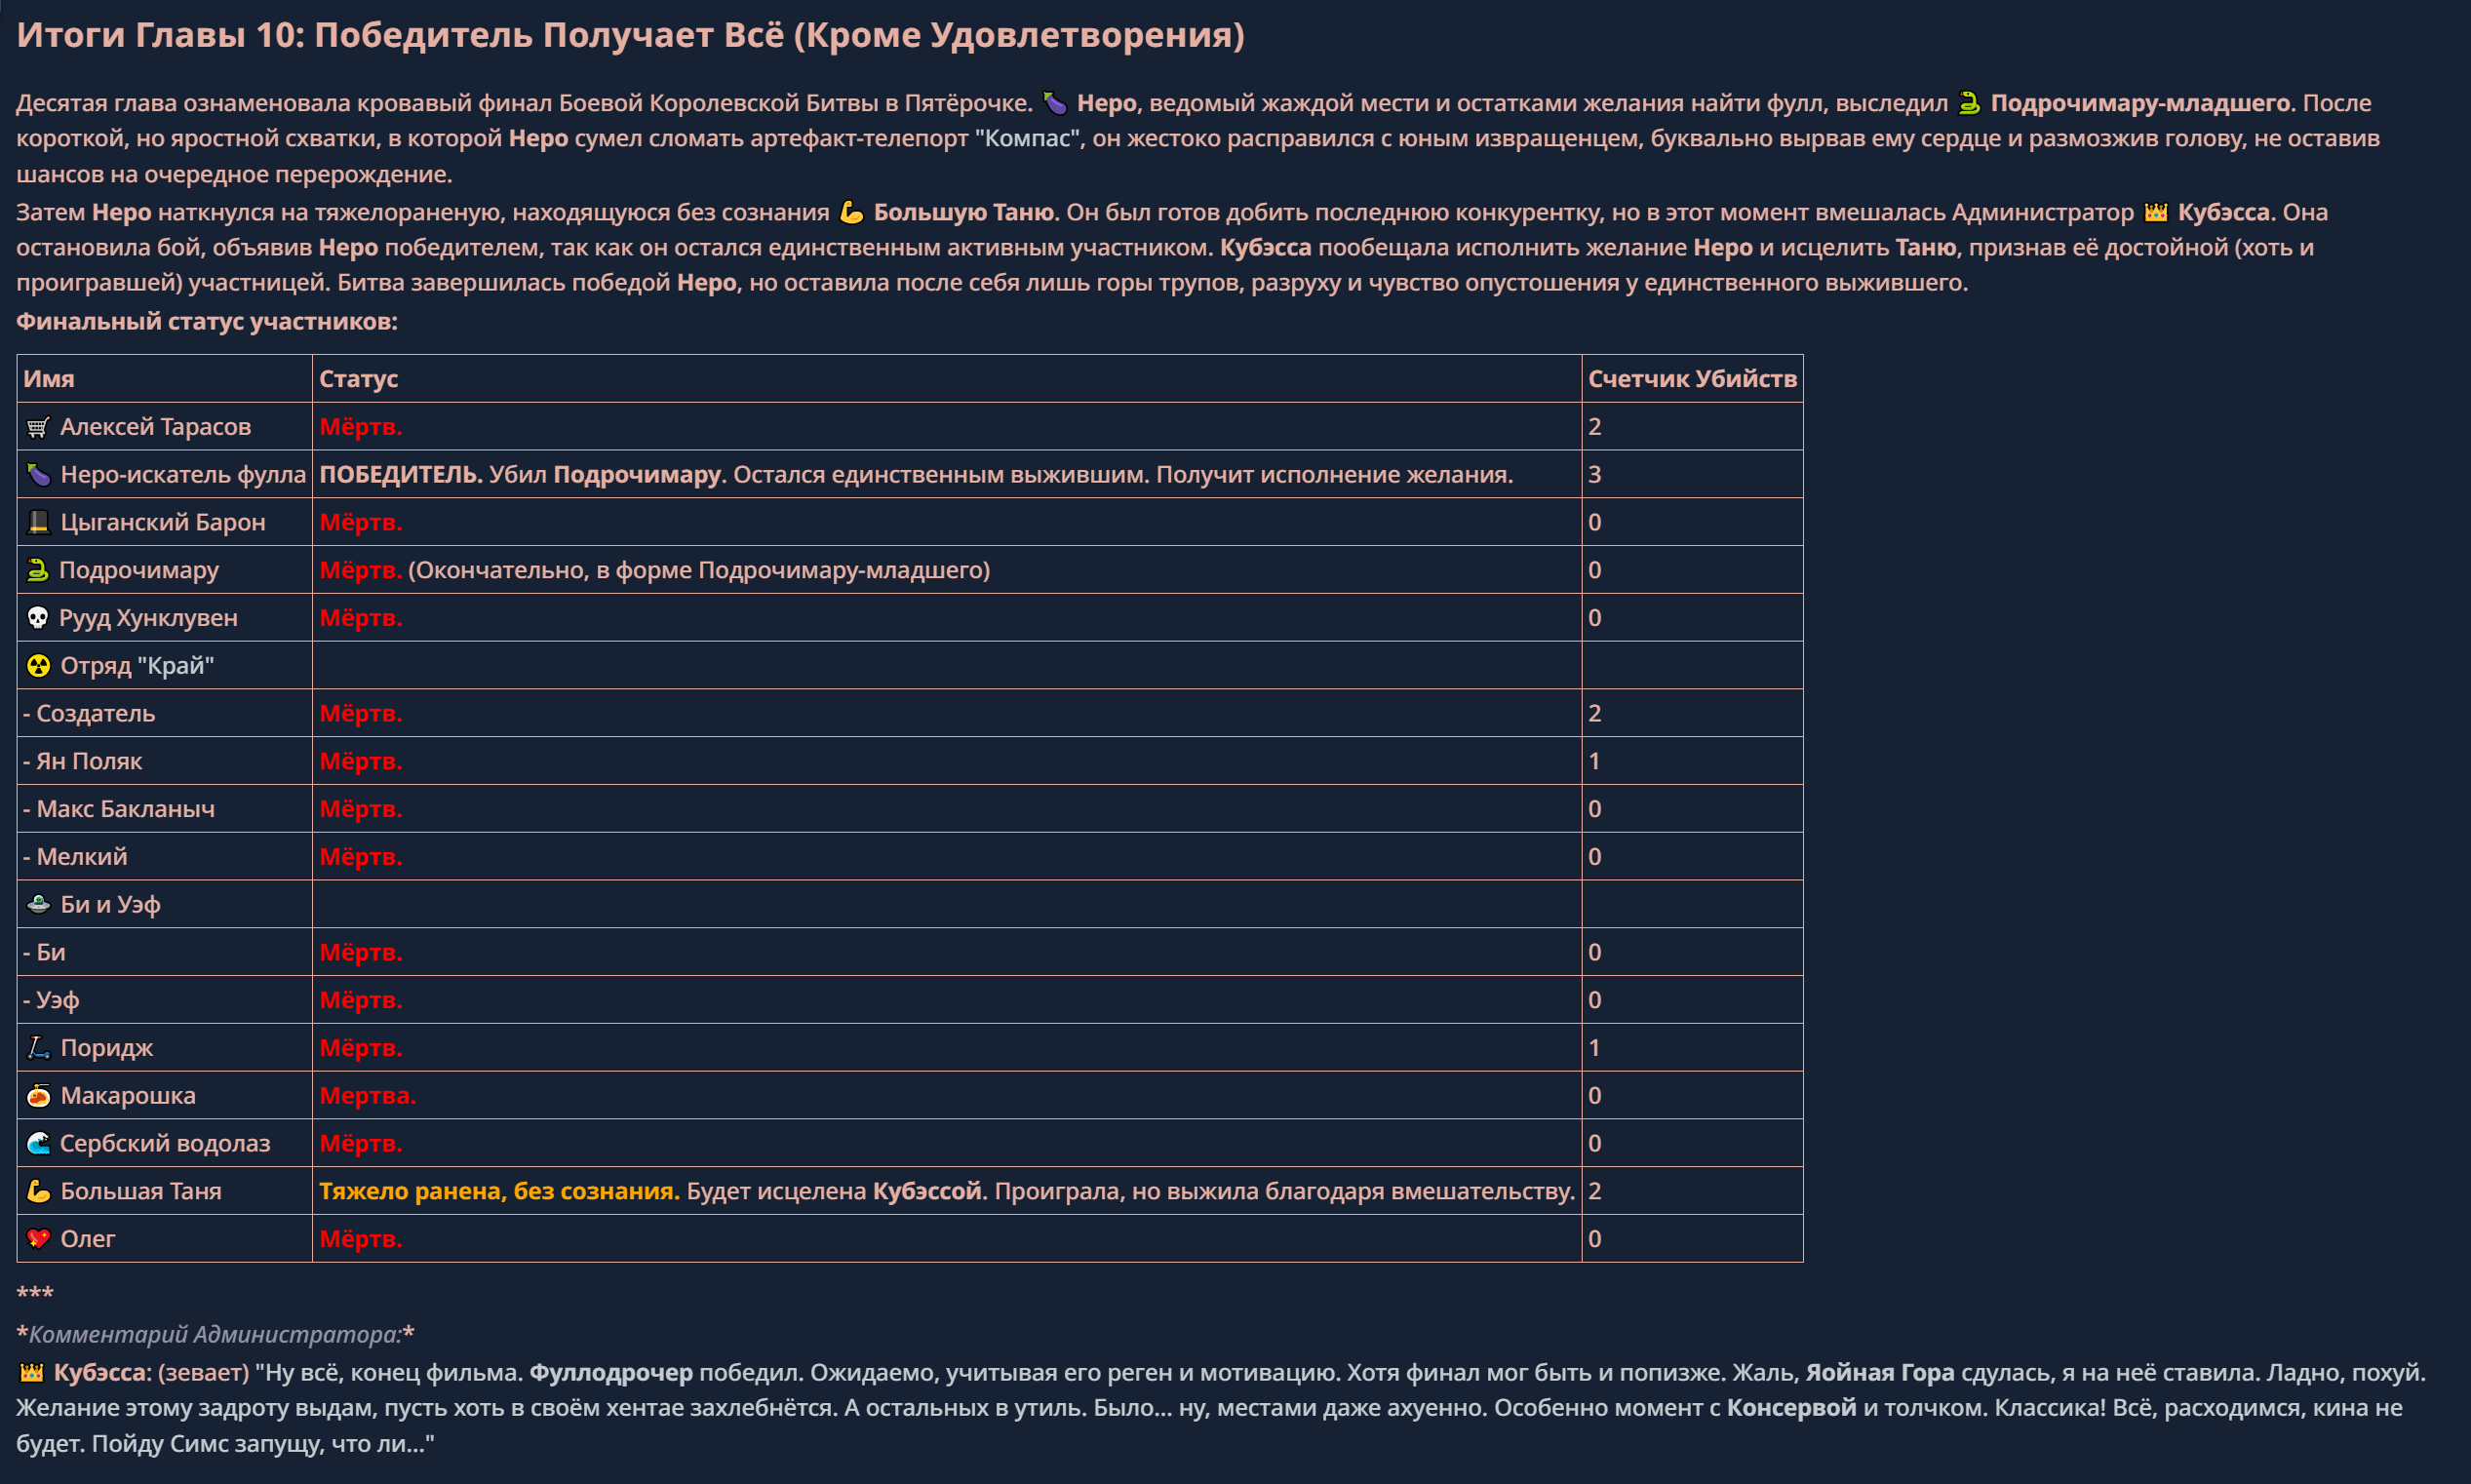
Task: Click the ПОБЕДИТЕЛЬ status text in Неро row
Action: [x=401, y=475]
